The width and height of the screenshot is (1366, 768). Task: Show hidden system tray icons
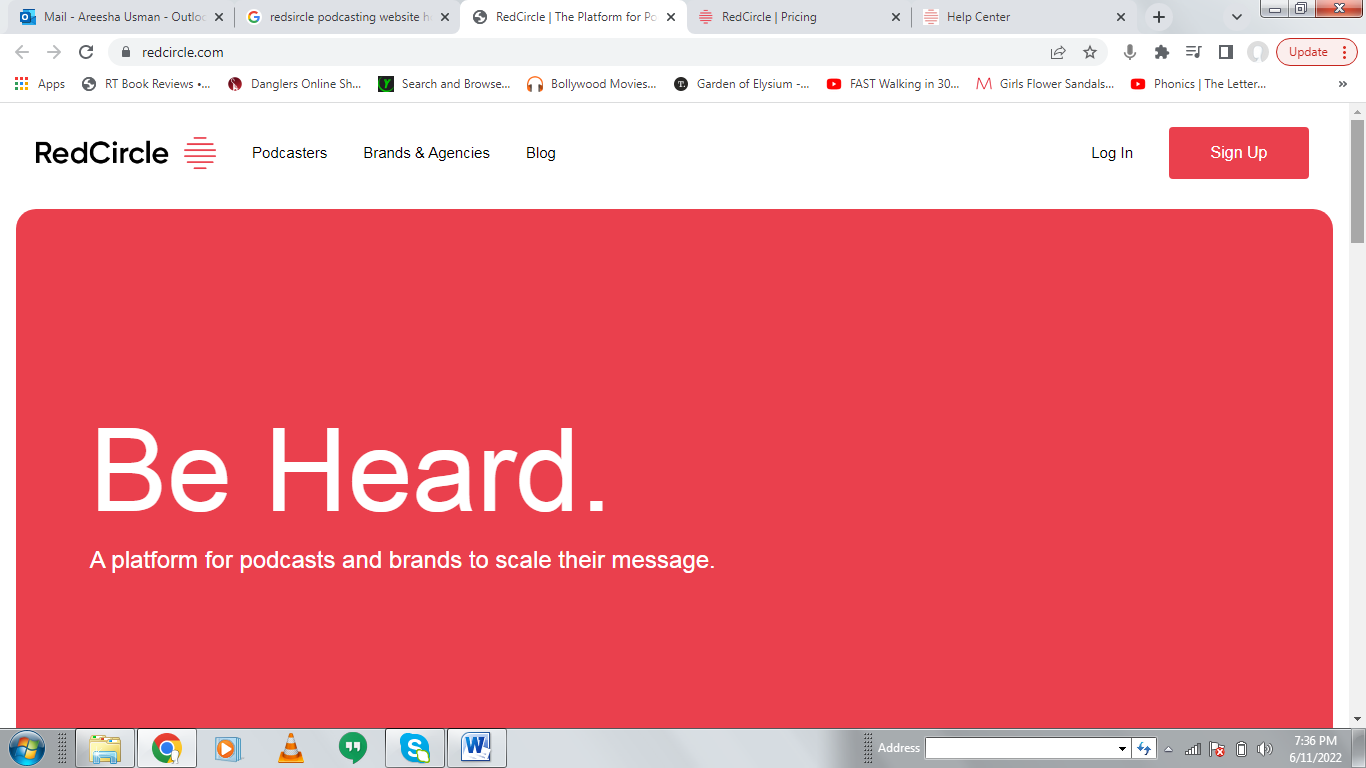[x=1168, y=749]
